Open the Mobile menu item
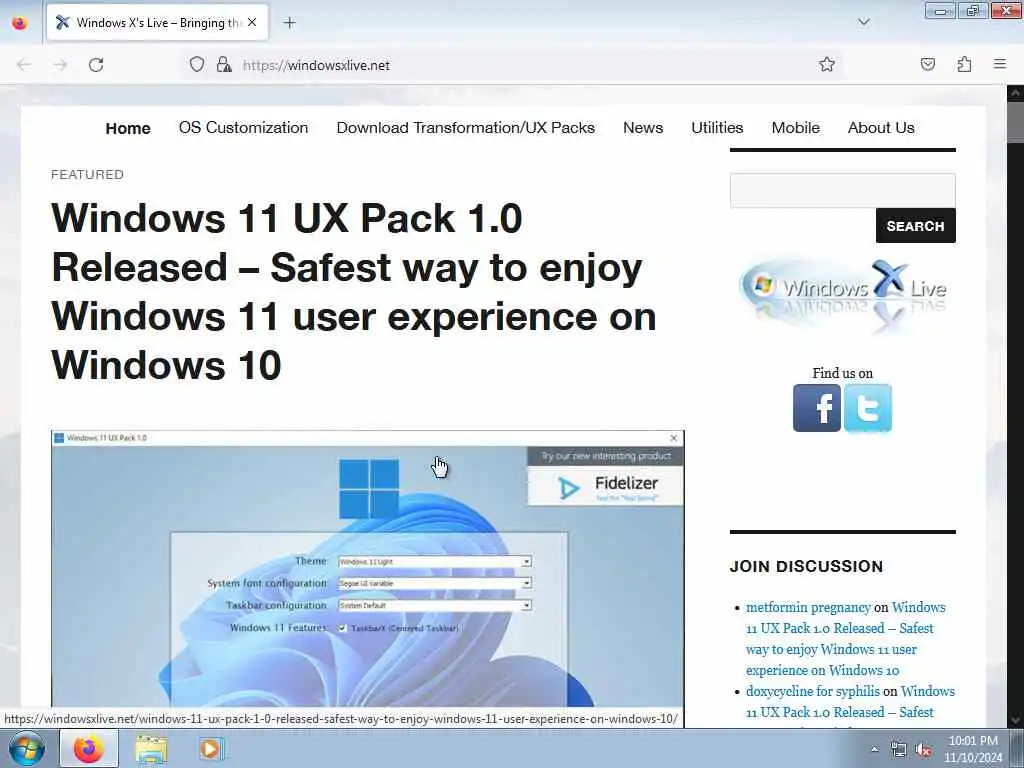Screen dimensions: 1024x768 click(795, 127)
